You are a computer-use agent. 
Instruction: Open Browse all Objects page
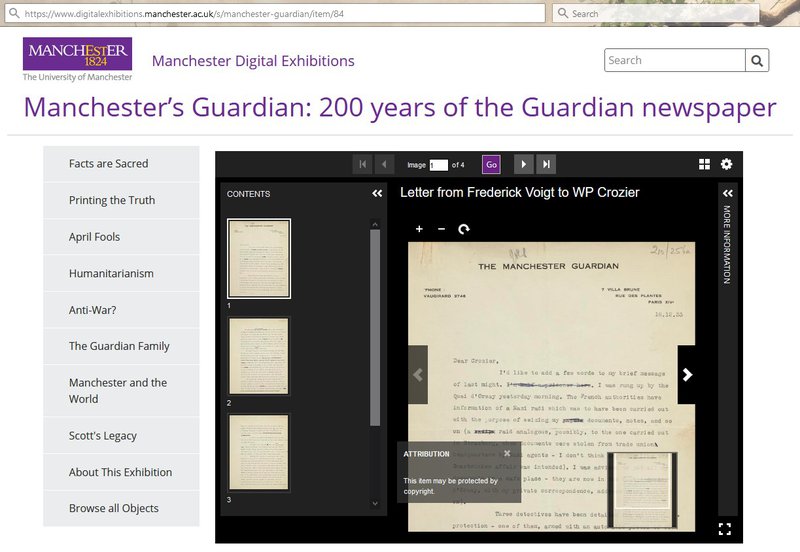(121, 509)
